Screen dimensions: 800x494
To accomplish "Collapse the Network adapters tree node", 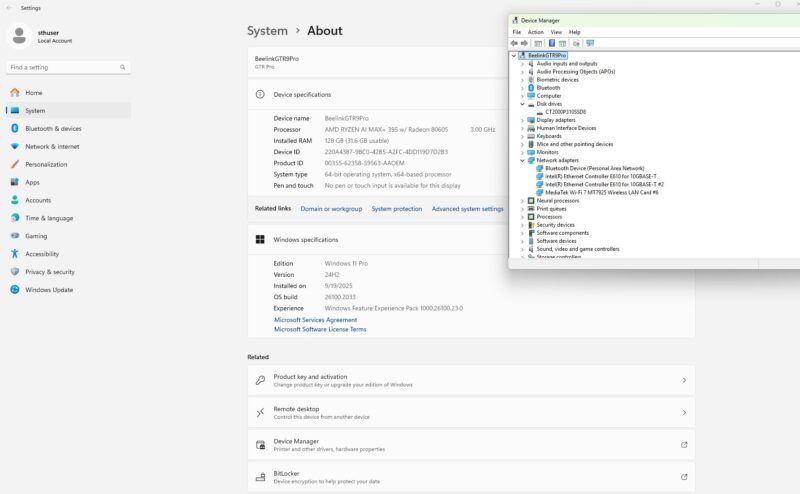I will coord(522,160).
